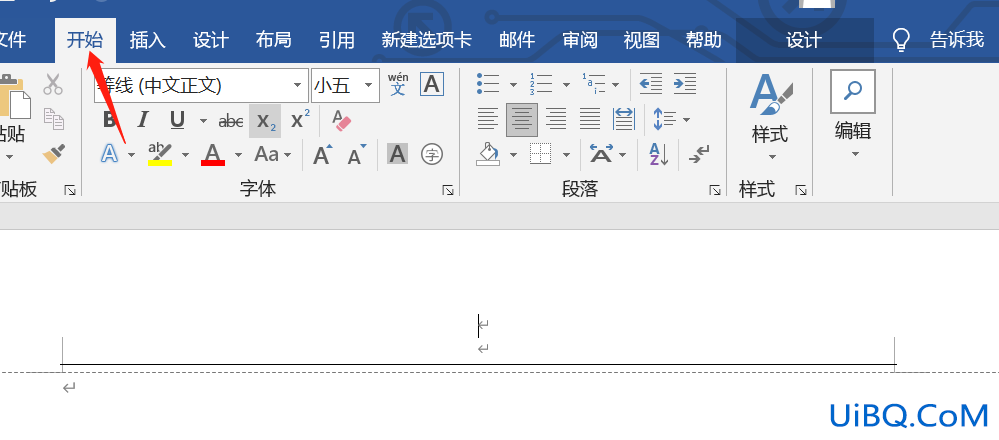This screenshot has height=440, width=999.
Task: Expand highlight color dropdown arrow
Action: point(185,155)
